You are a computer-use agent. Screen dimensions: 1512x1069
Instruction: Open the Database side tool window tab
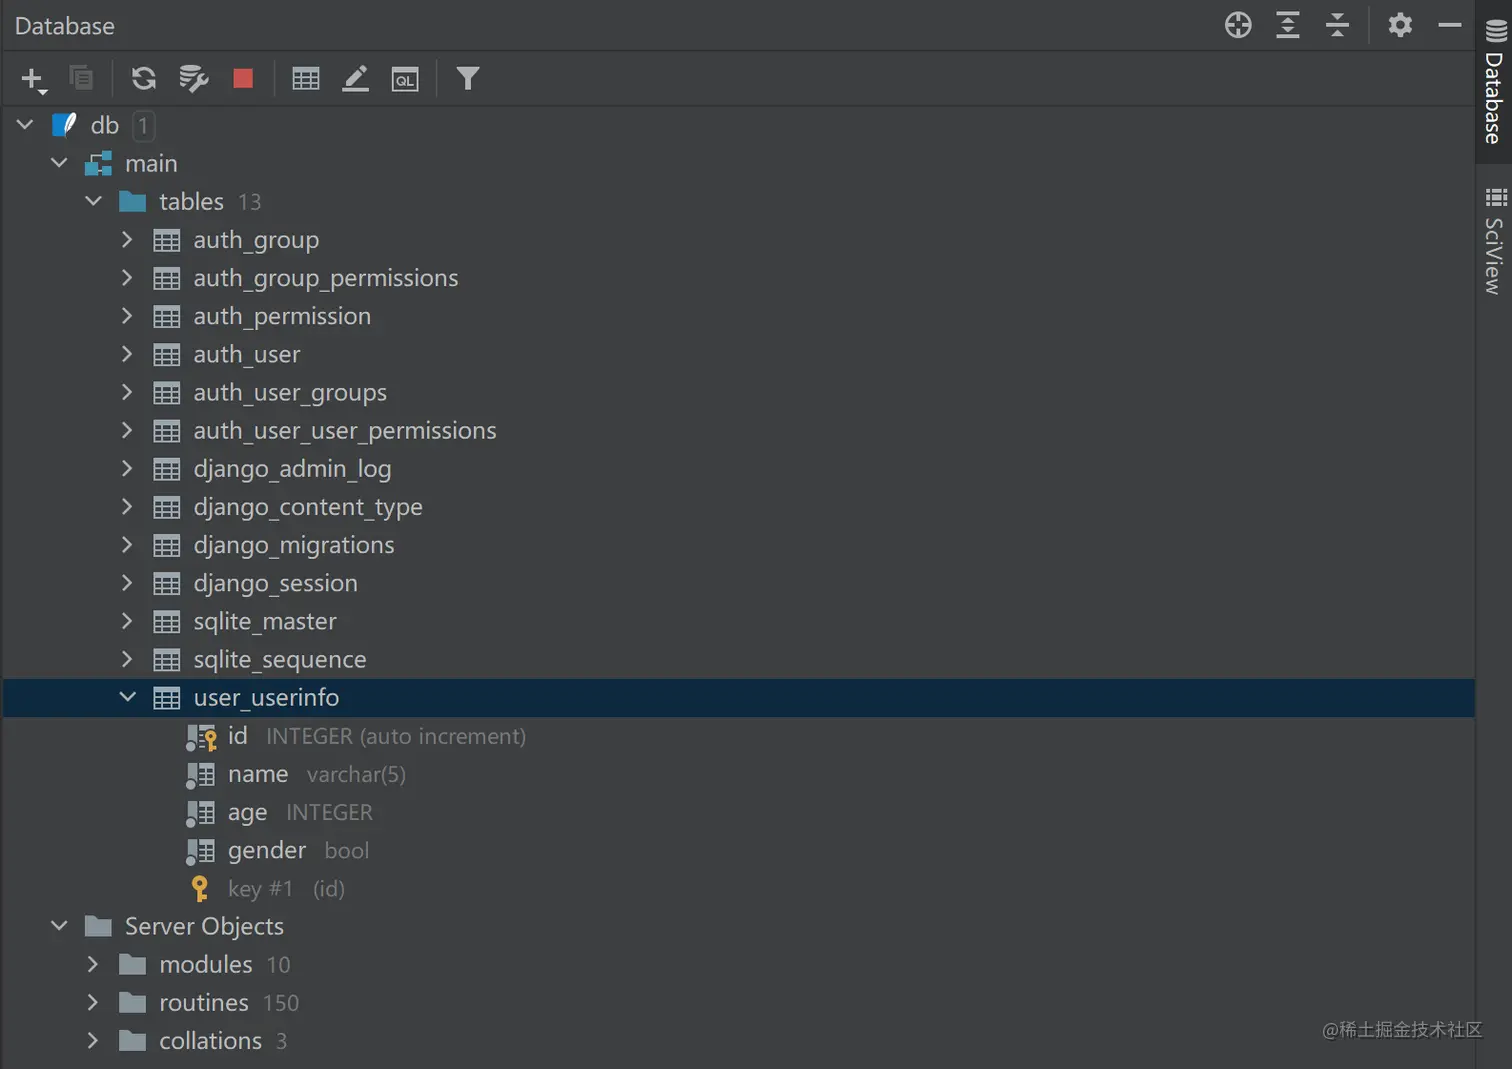pyautogui.click(x=1494, y=82)
